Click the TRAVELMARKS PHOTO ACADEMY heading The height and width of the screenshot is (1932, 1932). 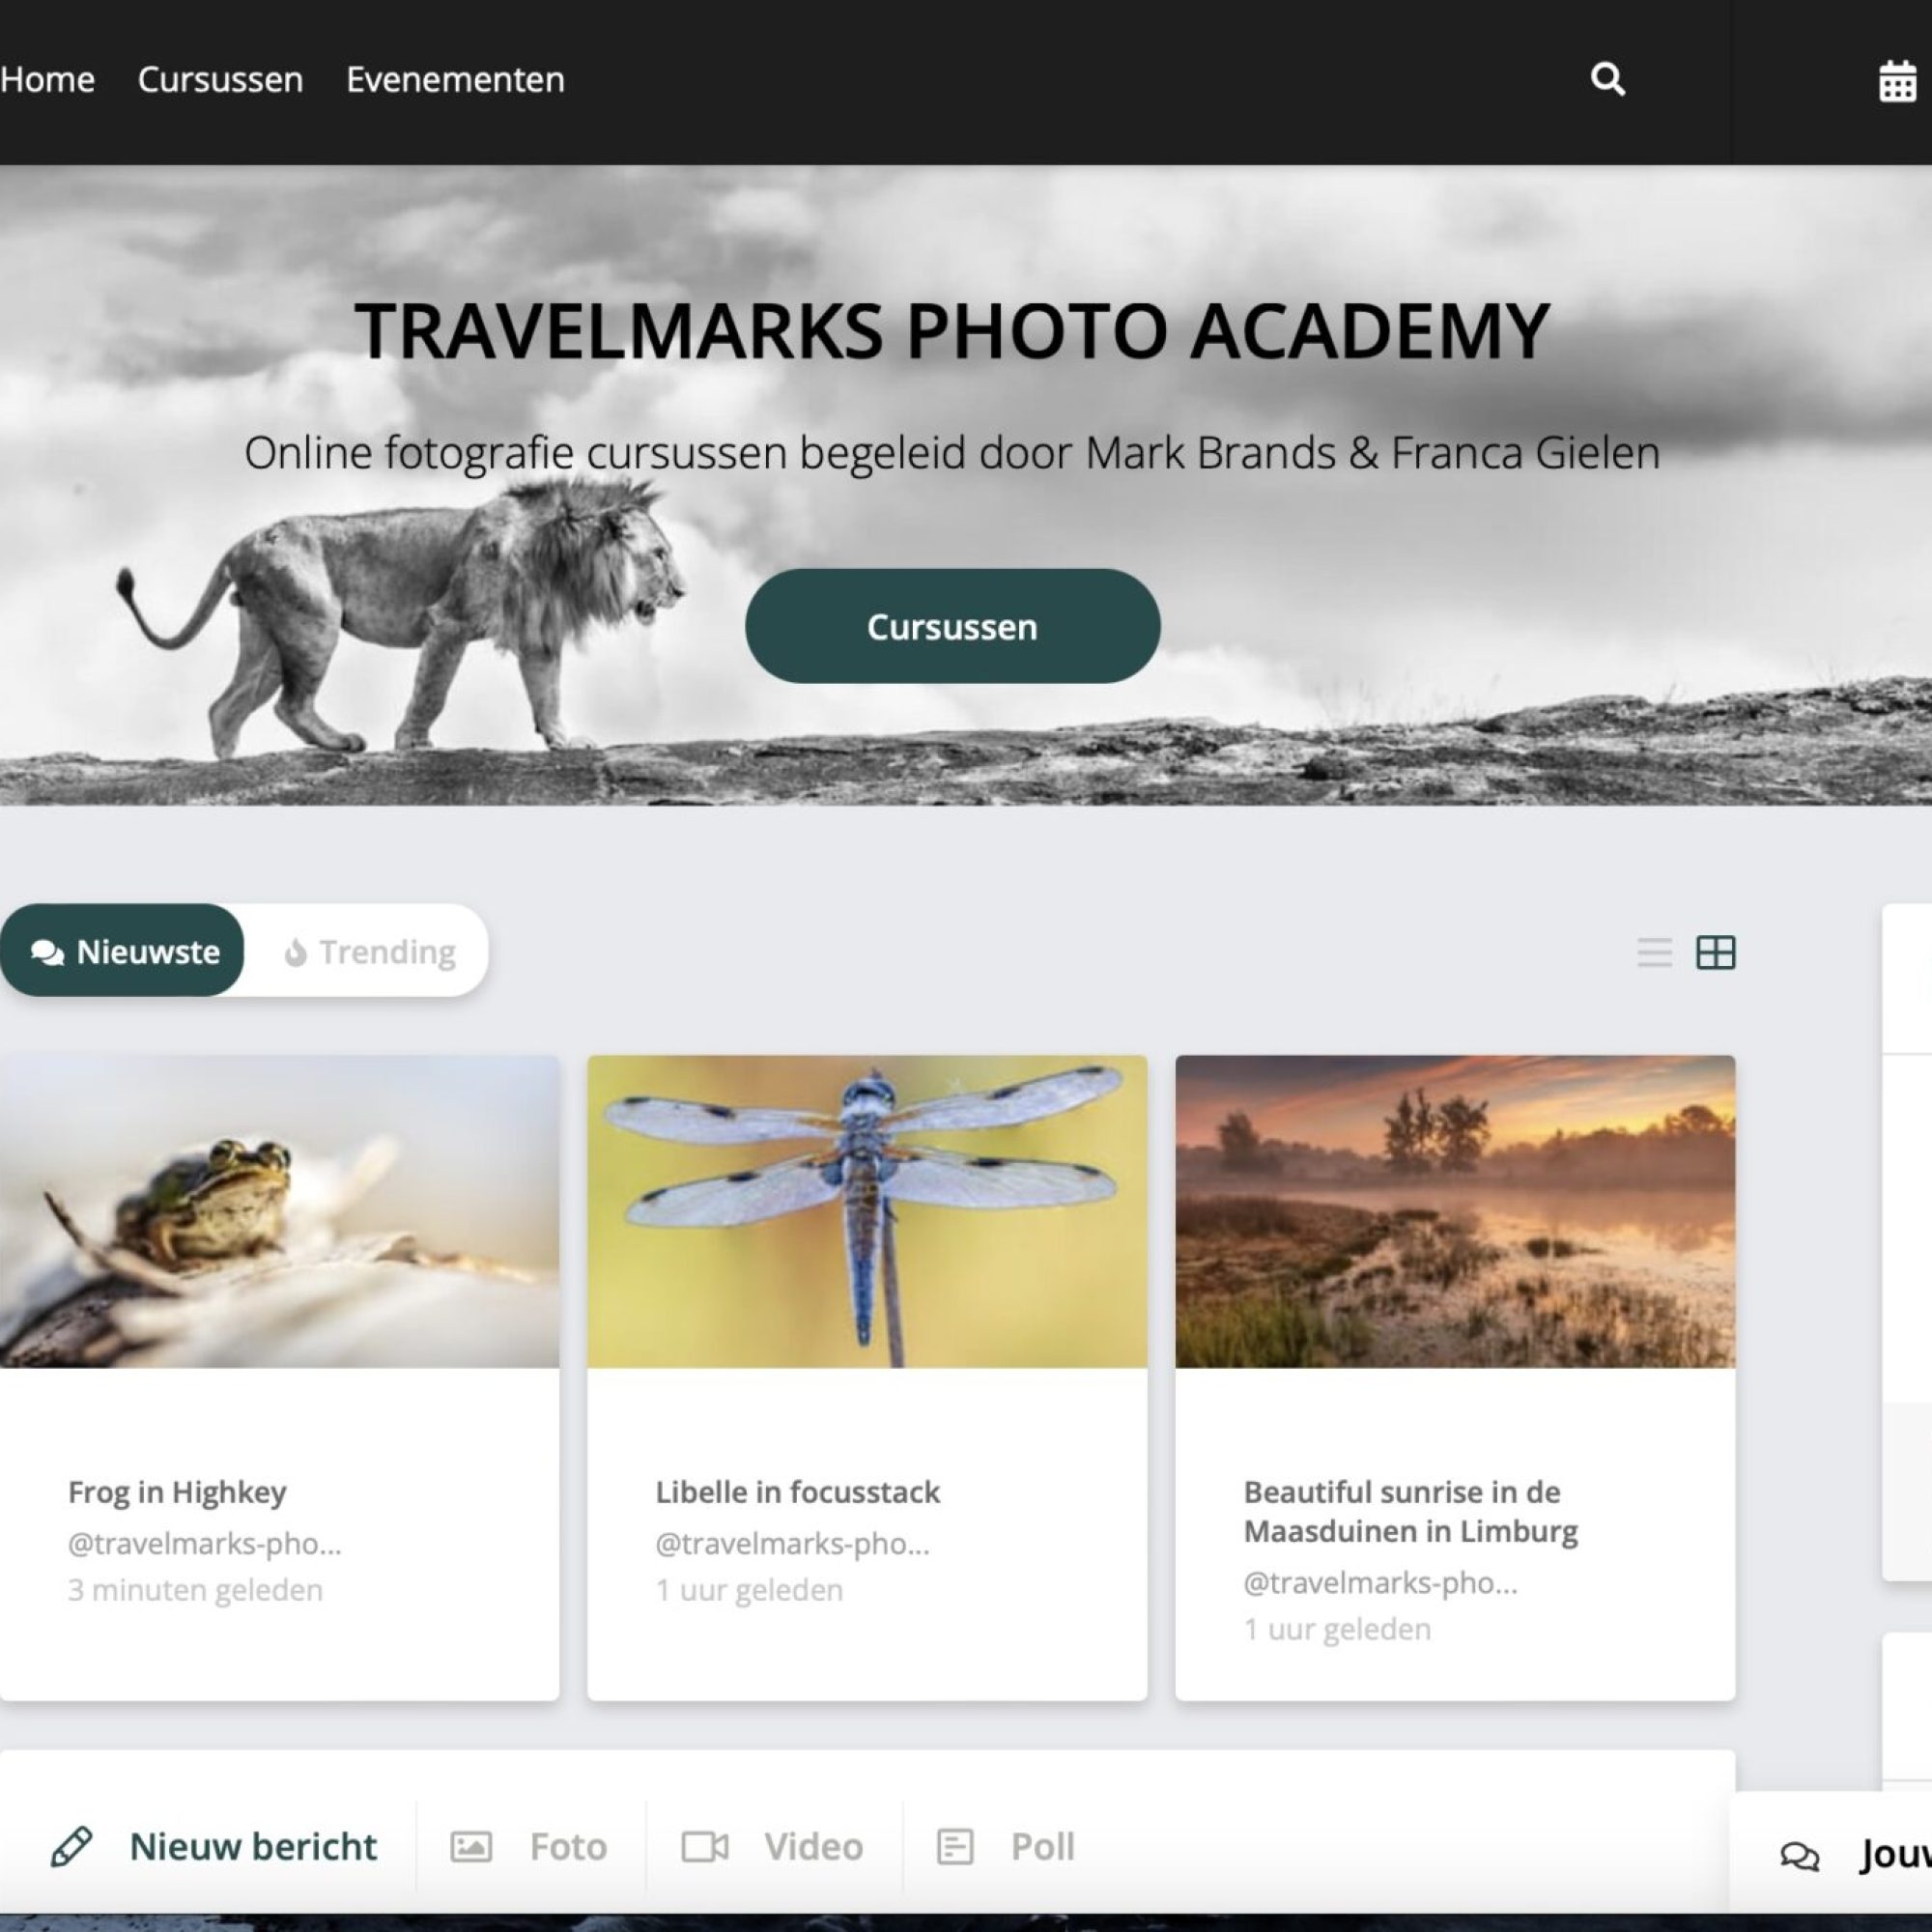pyautogui.click(x=952, y=330)
